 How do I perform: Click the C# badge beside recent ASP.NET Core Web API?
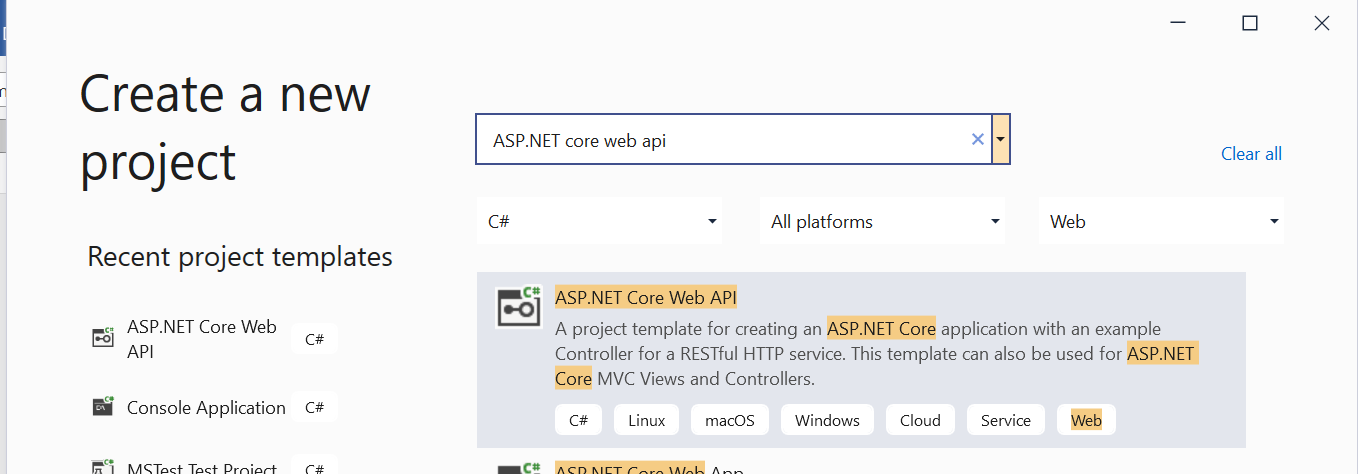pos(314,339)
